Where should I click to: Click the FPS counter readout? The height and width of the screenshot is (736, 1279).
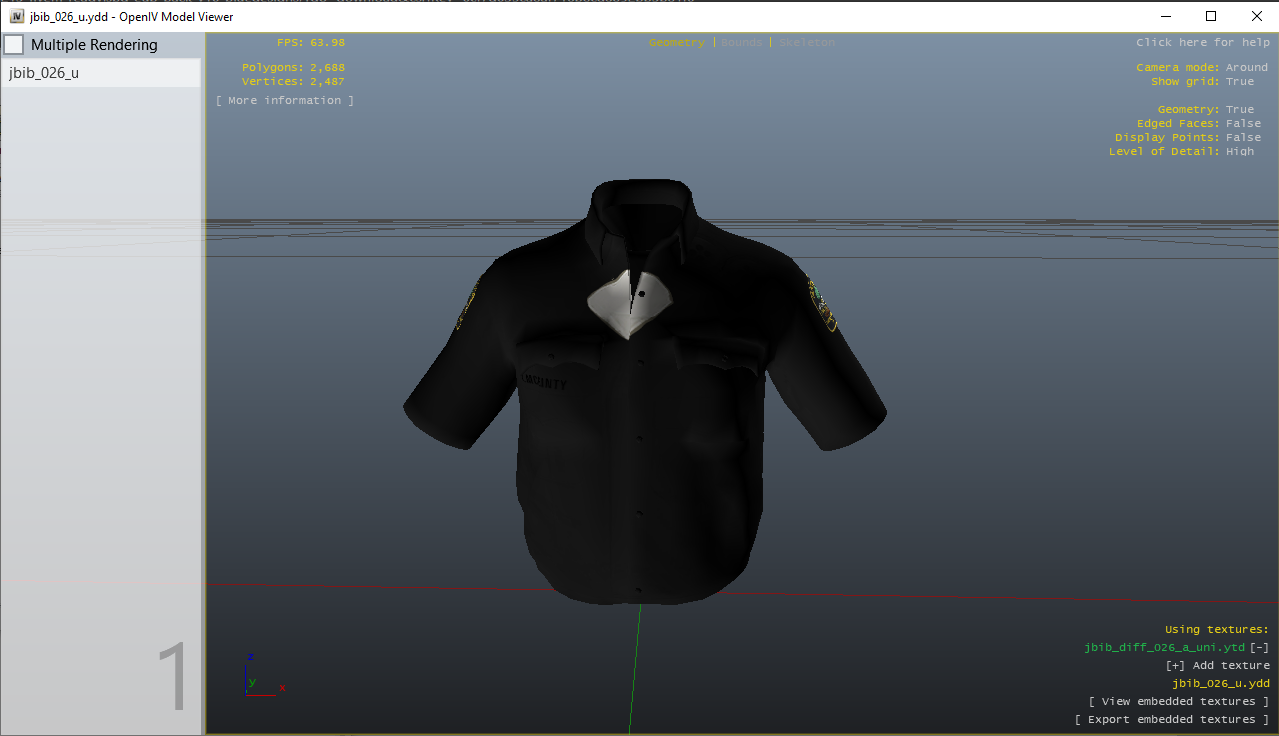(311, 43)
